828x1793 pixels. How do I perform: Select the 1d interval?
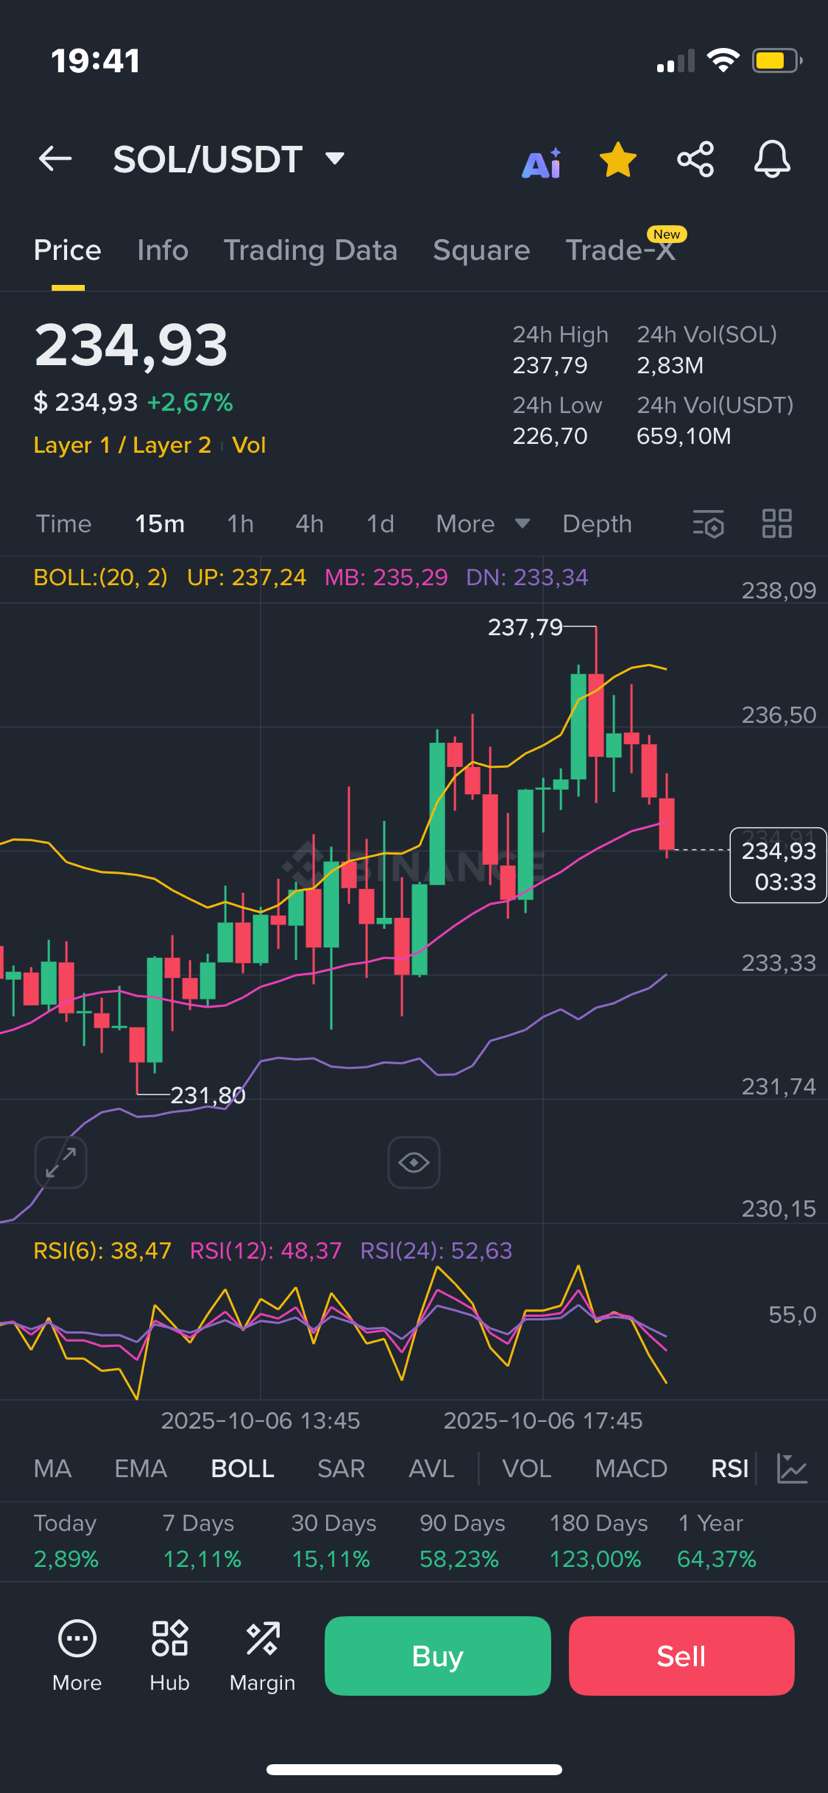click(380, 524)
